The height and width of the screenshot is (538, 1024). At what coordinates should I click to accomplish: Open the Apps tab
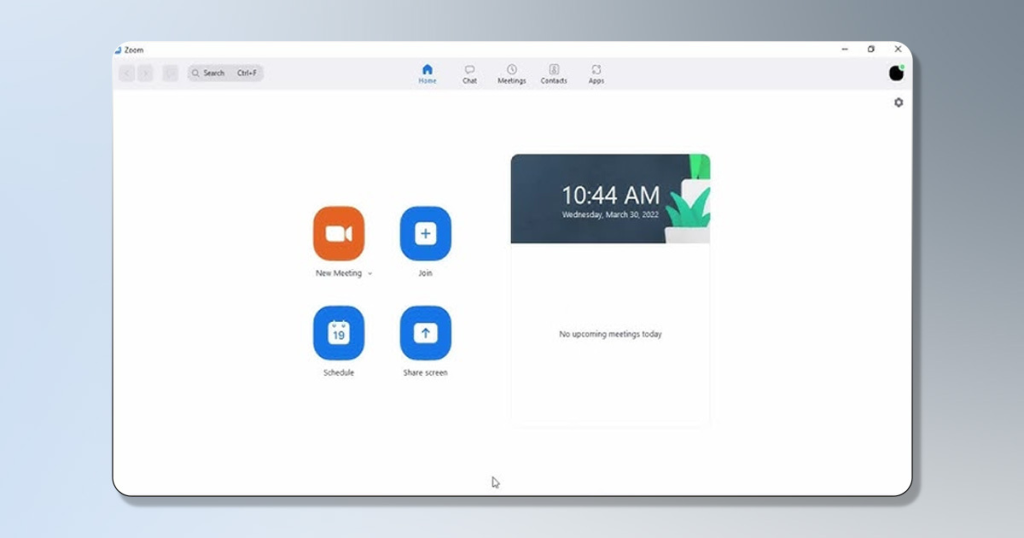point(596,74)
